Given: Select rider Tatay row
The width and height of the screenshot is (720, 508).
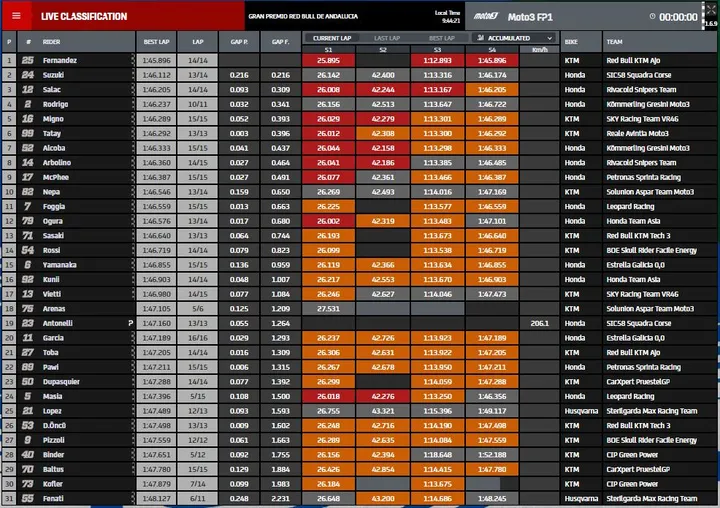Looking at the screenshot, I should 360,133.
